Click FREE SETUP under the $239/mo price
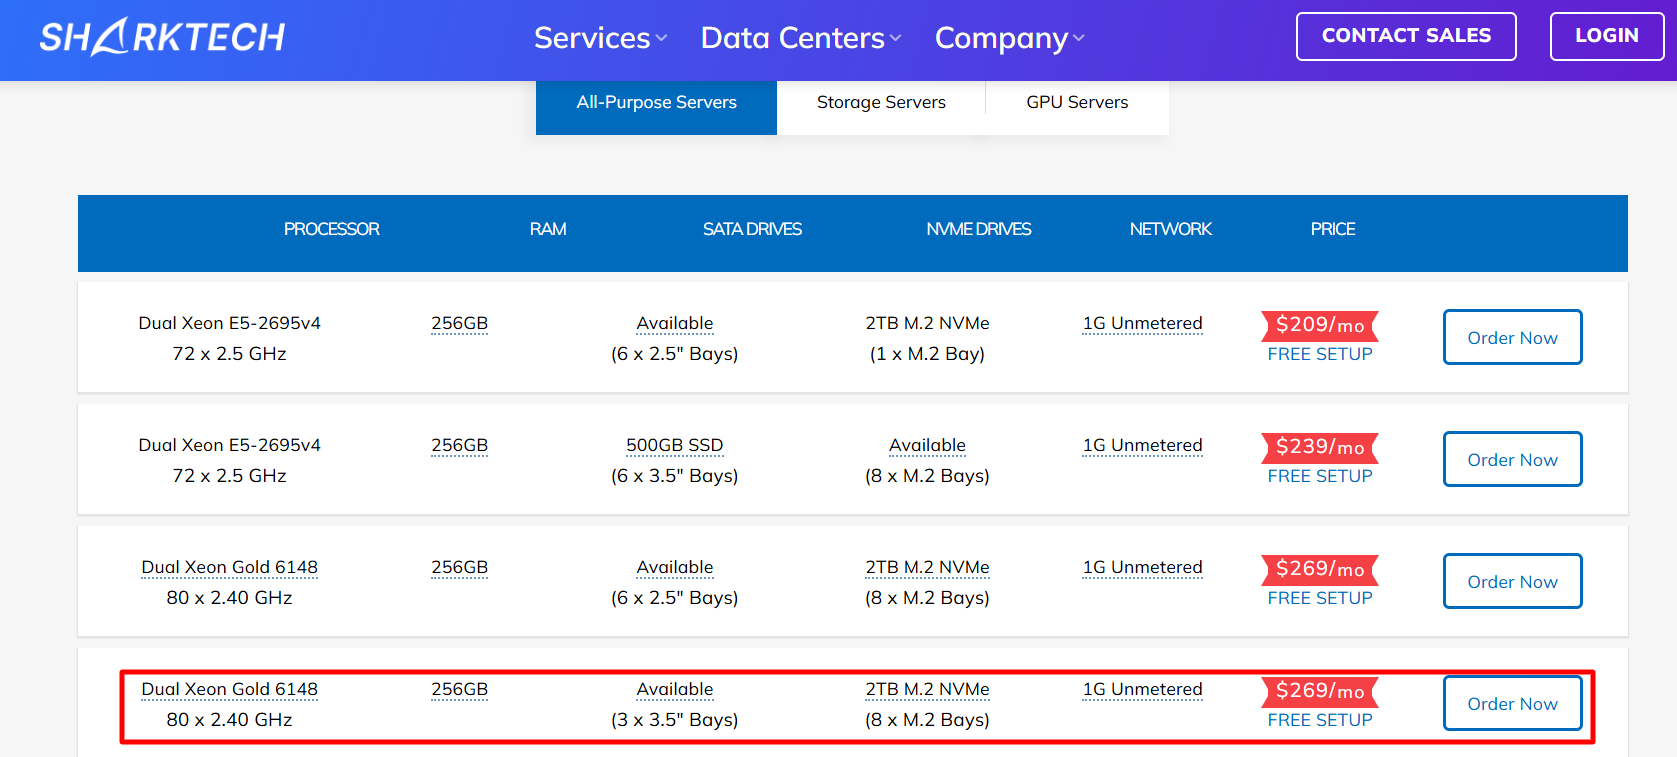The image size is (1677, 757). [1320, 476]
